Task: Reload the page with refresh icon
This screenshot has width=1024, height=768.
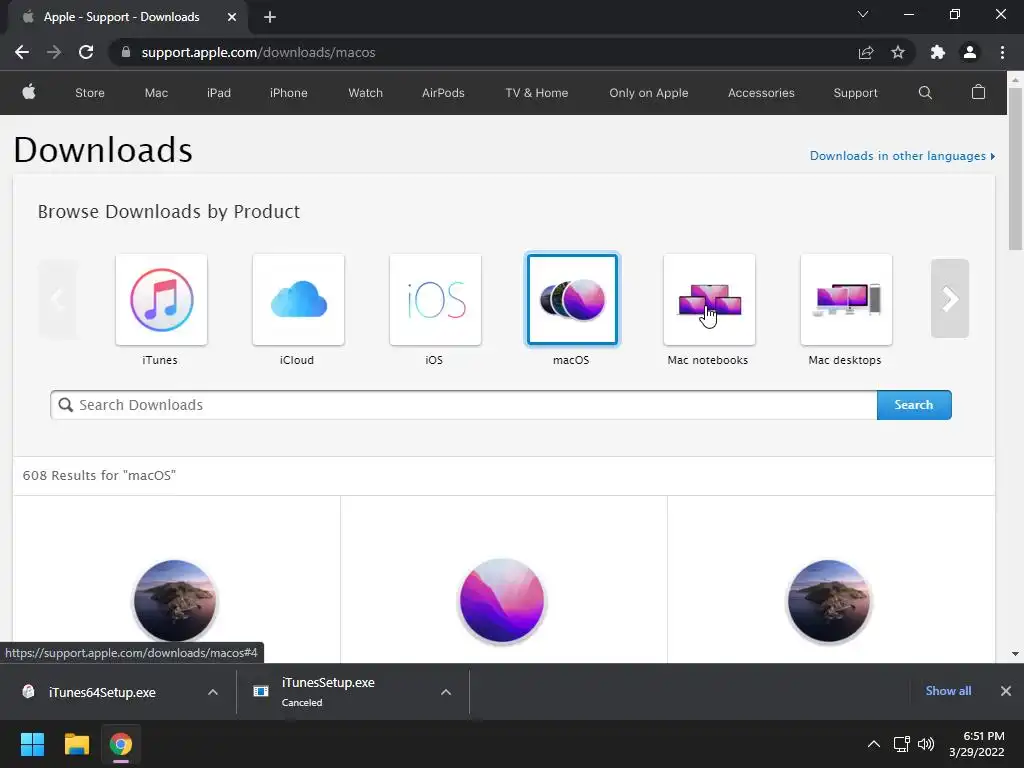Action: pos(86,52)
